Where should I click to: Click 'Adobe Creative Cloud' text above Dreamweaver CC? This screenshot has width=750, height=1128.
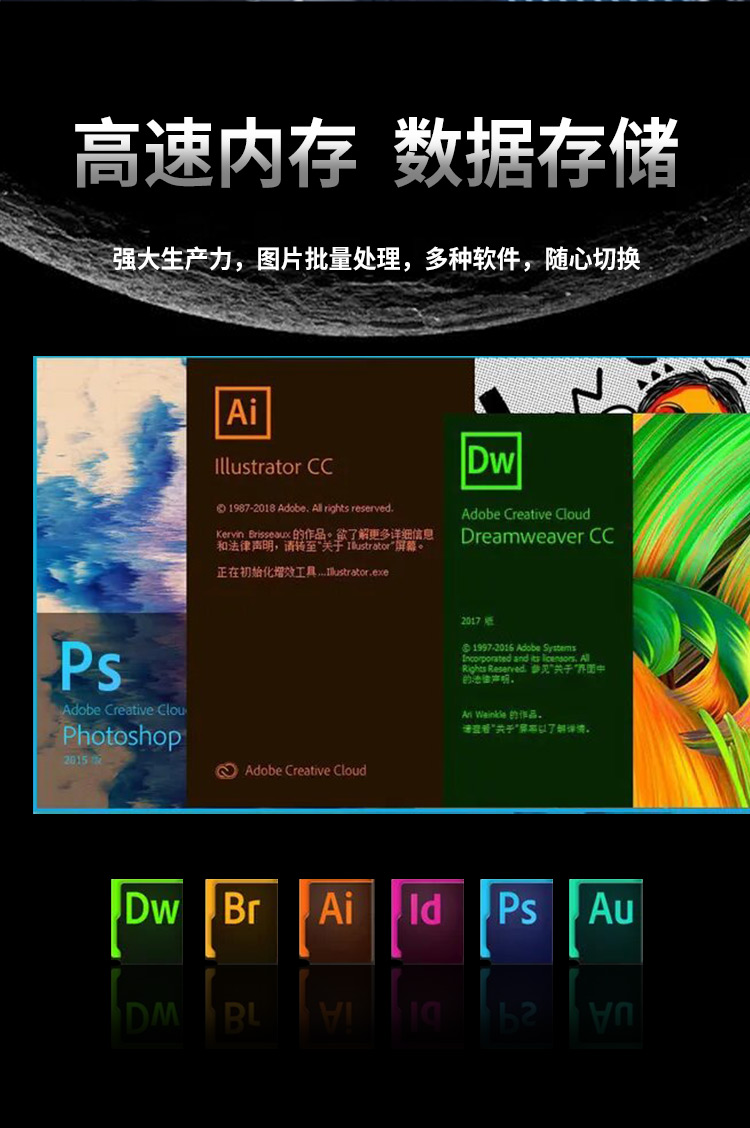(x=526, y=514)
